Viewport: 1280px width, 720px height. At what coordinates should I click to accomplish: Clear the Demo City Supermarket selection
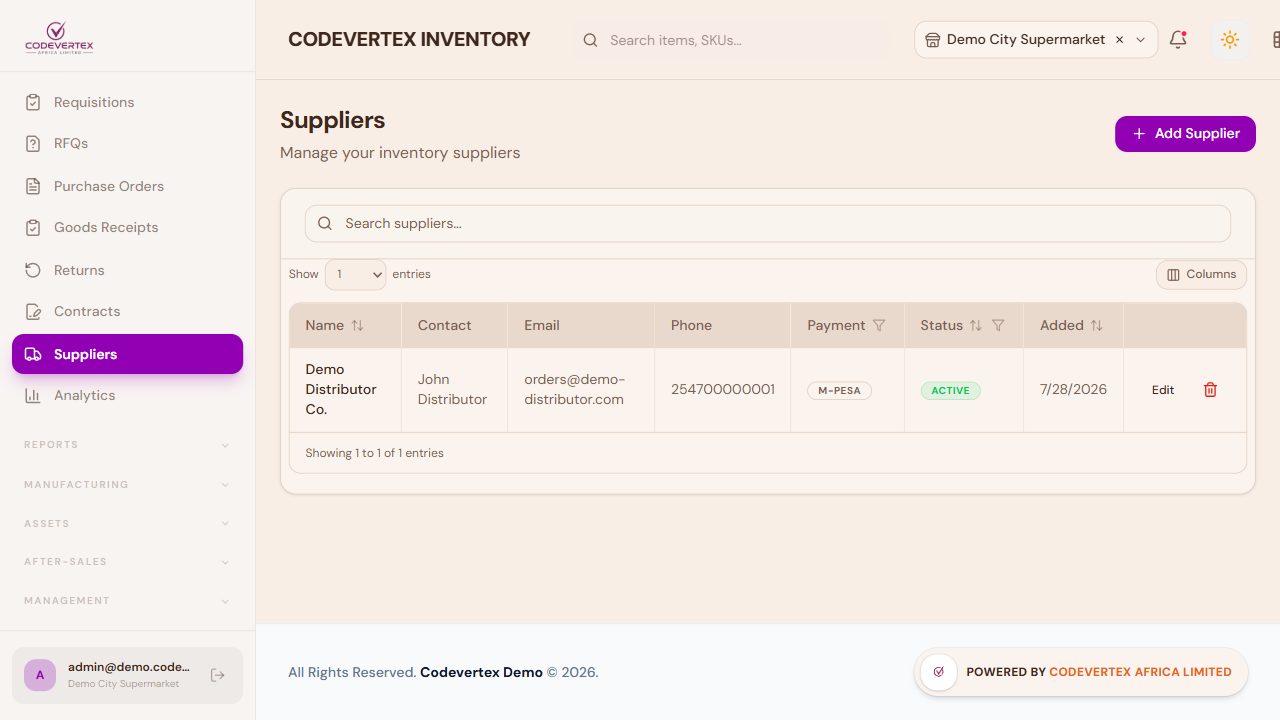pos(1119,40)
